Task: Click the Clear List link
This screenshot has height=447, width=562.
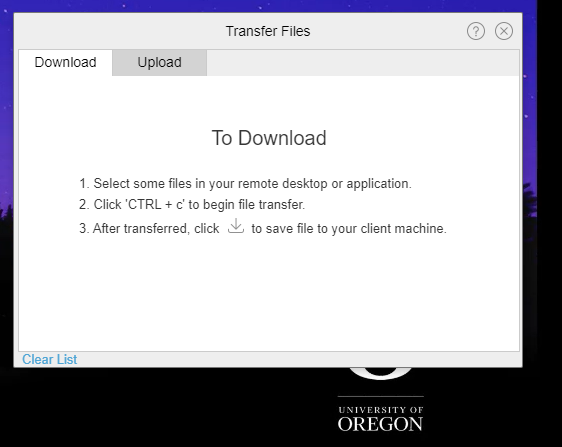Action: click(49, 359)
